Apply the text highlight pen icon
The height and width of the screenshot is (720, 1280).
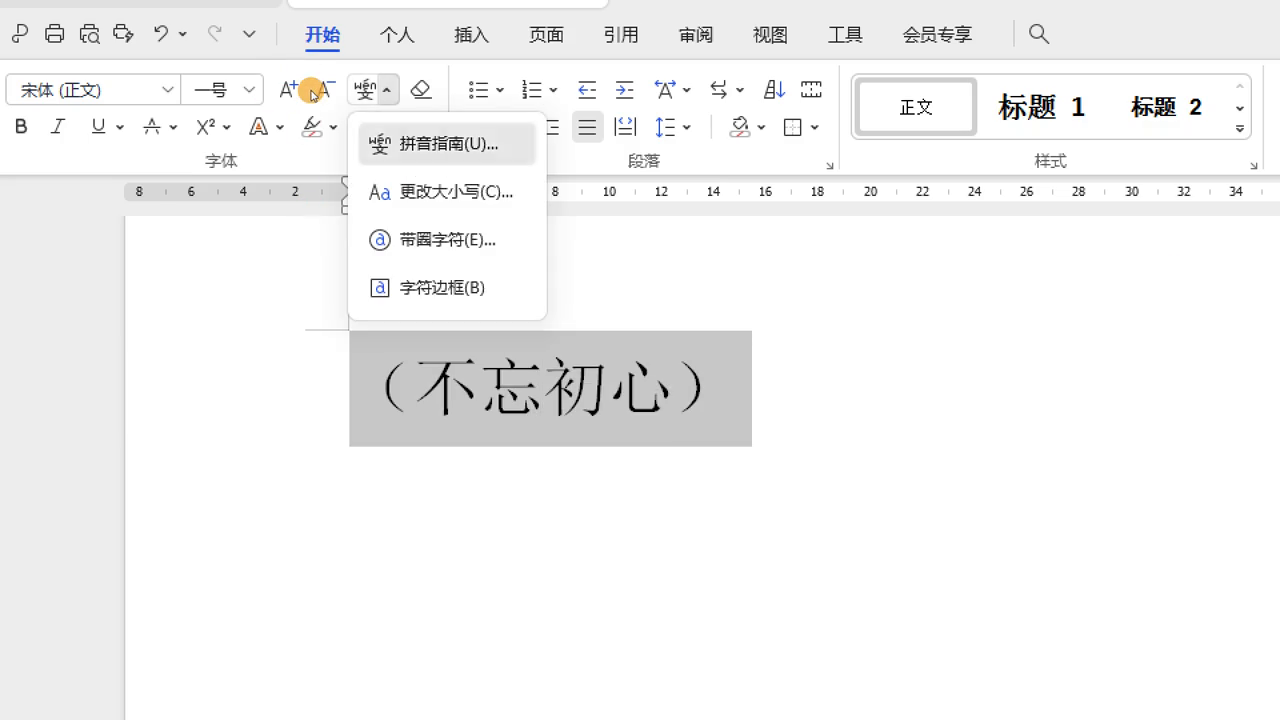312,127
